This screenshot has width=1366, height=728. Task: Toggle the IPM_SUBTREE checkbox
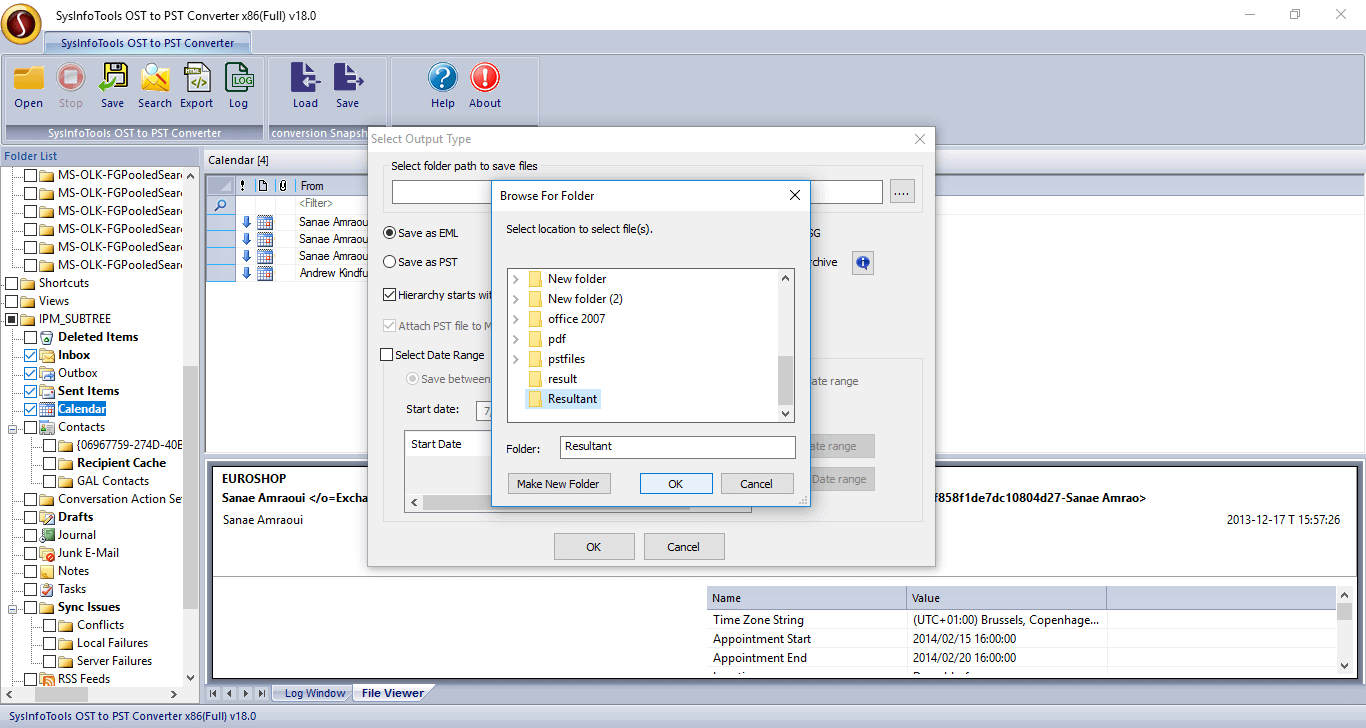point(12,319)
